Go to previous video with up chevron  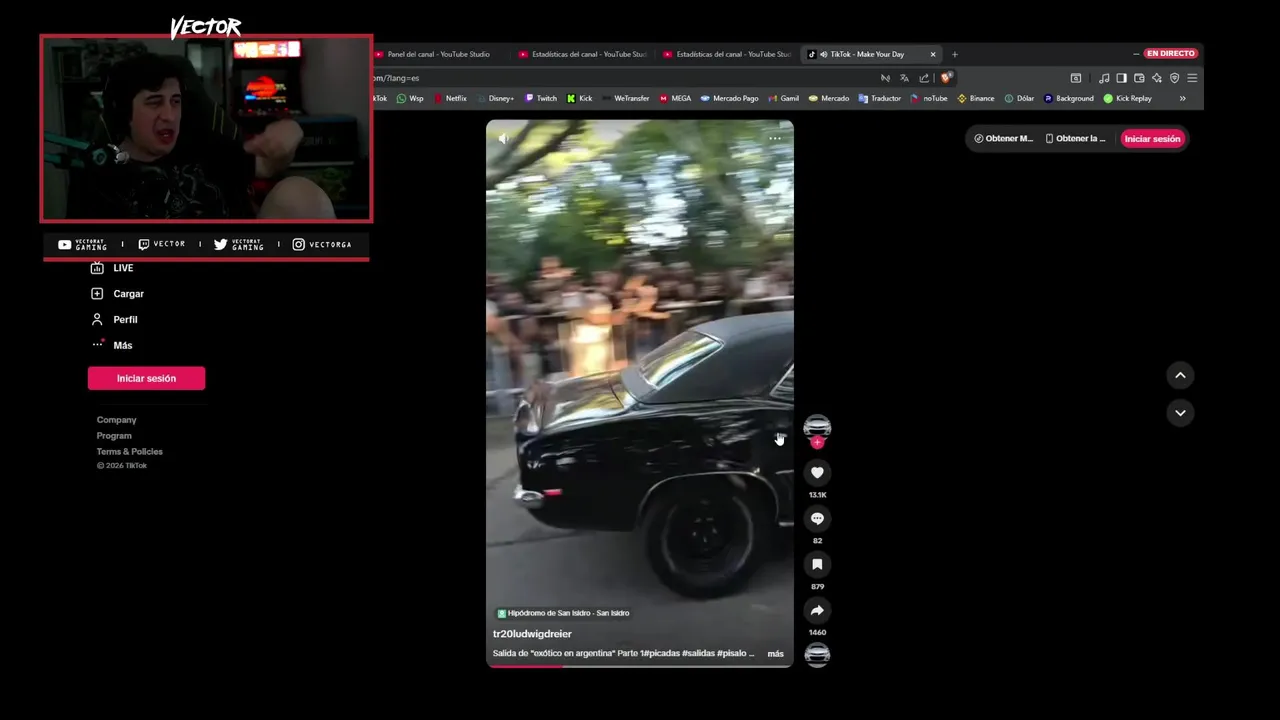pos(1180,375)
